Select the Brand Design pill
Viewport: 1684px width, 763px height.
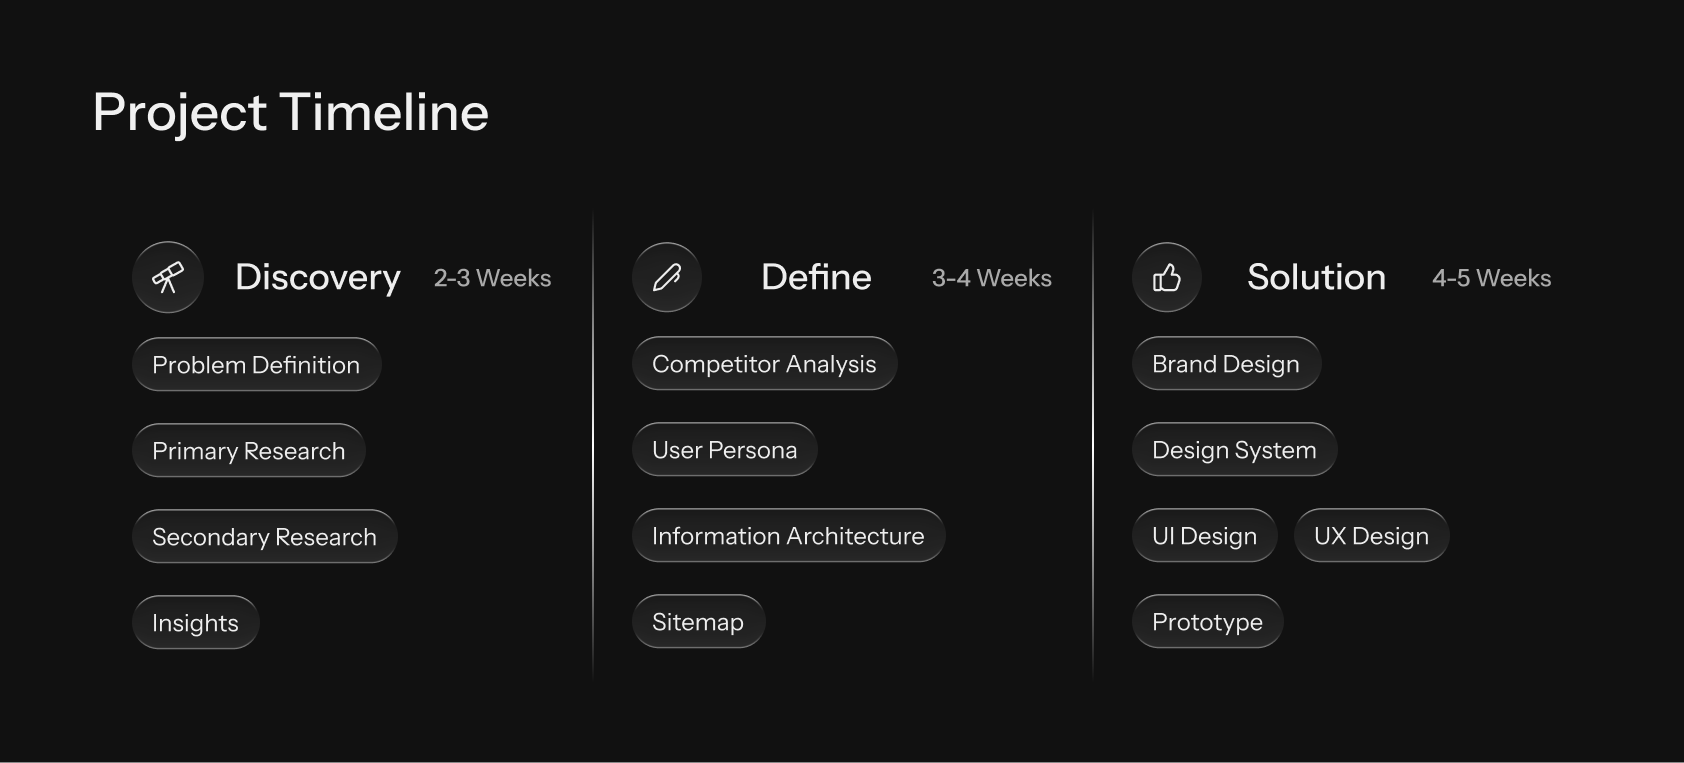pyautogui.click(x=1226, y=364)
